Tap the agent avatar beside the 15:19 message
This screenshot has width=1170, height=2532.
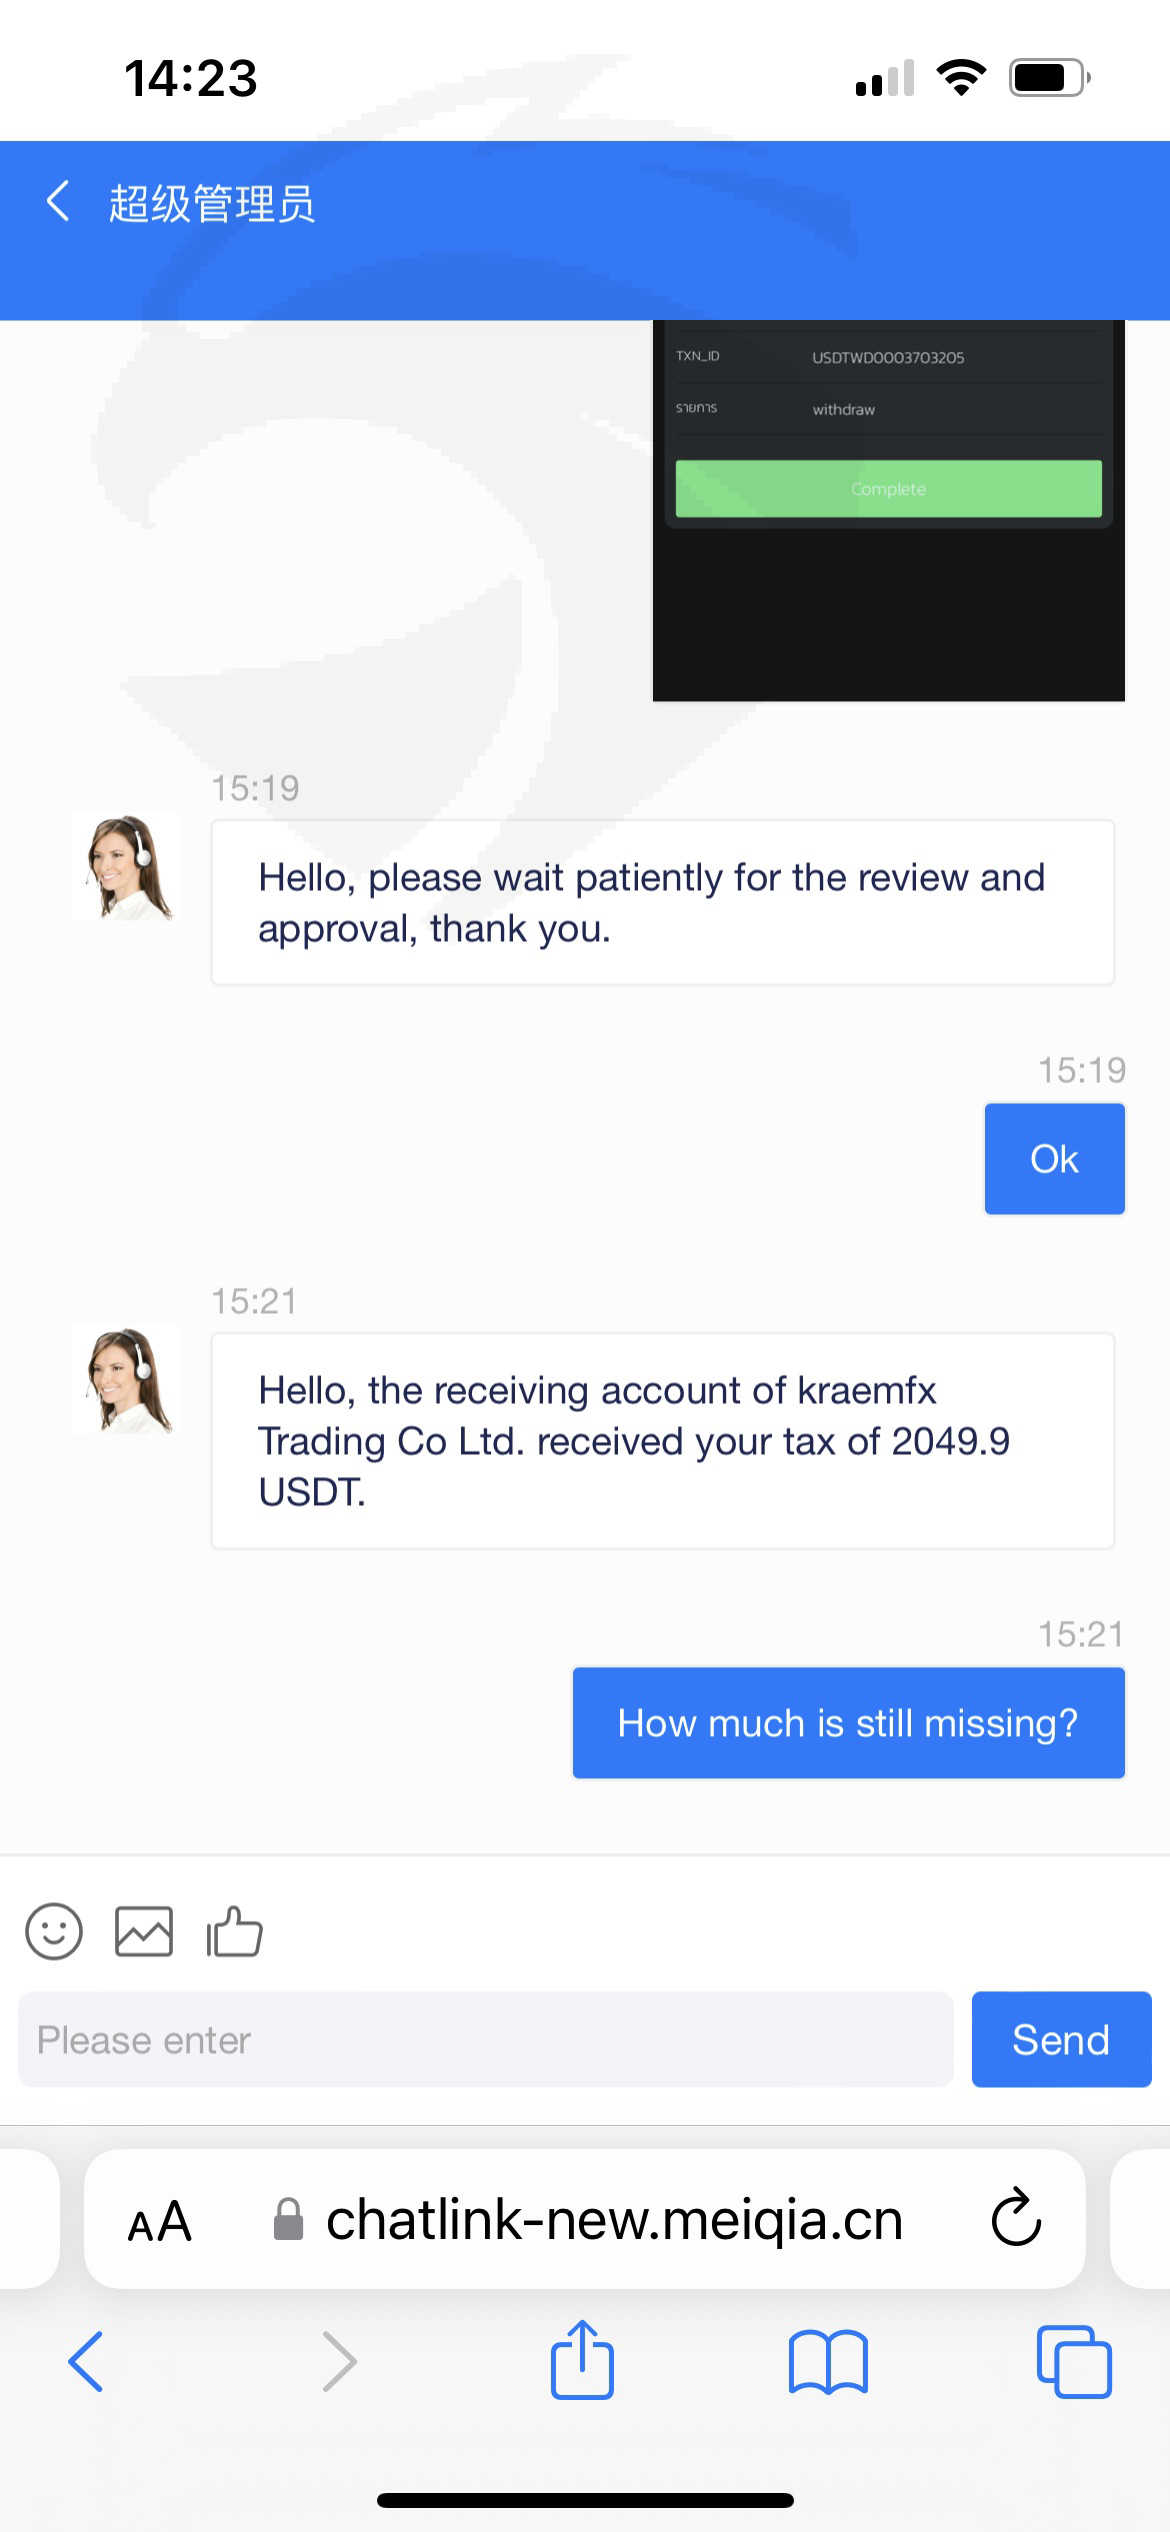[x=127, y=867]
